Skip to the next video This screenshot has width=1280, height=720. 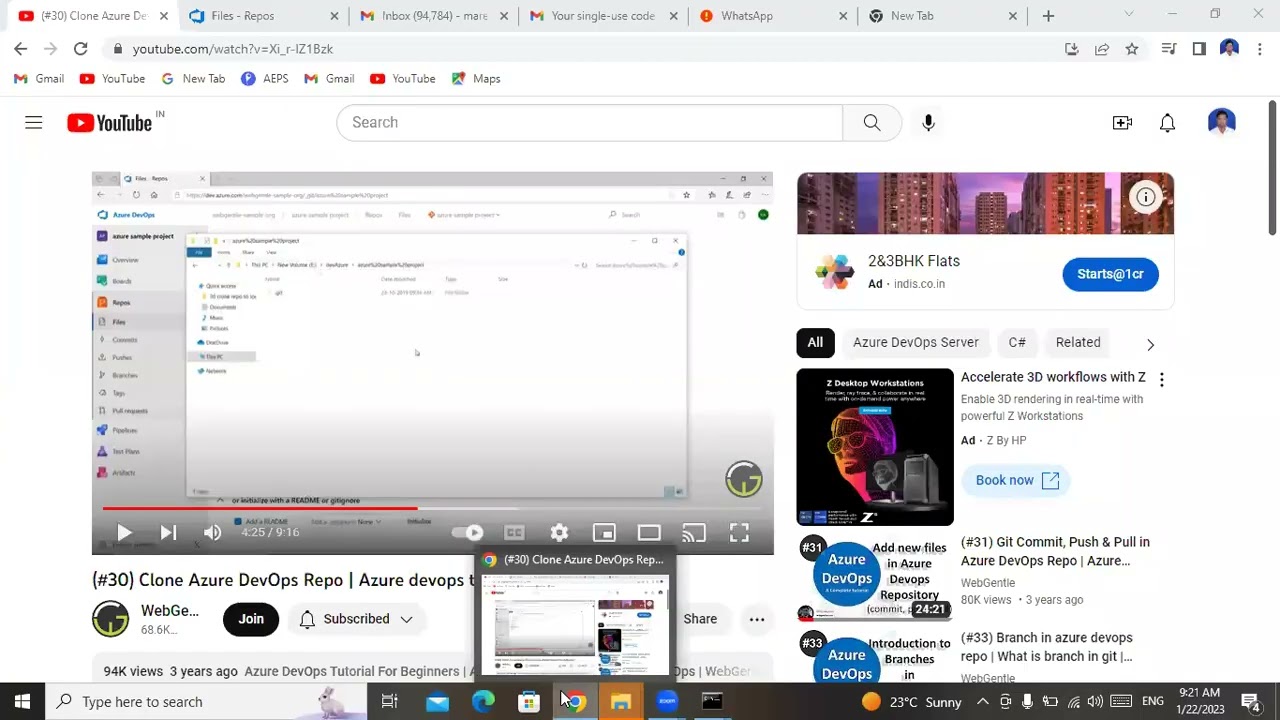click(168, 533)
